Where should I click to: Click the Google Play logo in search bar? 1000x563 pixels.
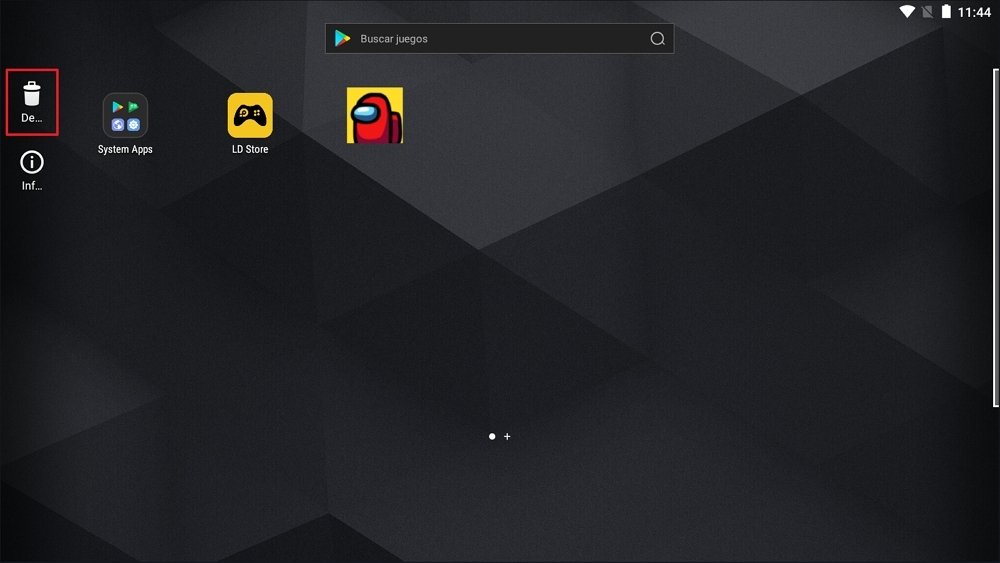[x=342, y=38]
